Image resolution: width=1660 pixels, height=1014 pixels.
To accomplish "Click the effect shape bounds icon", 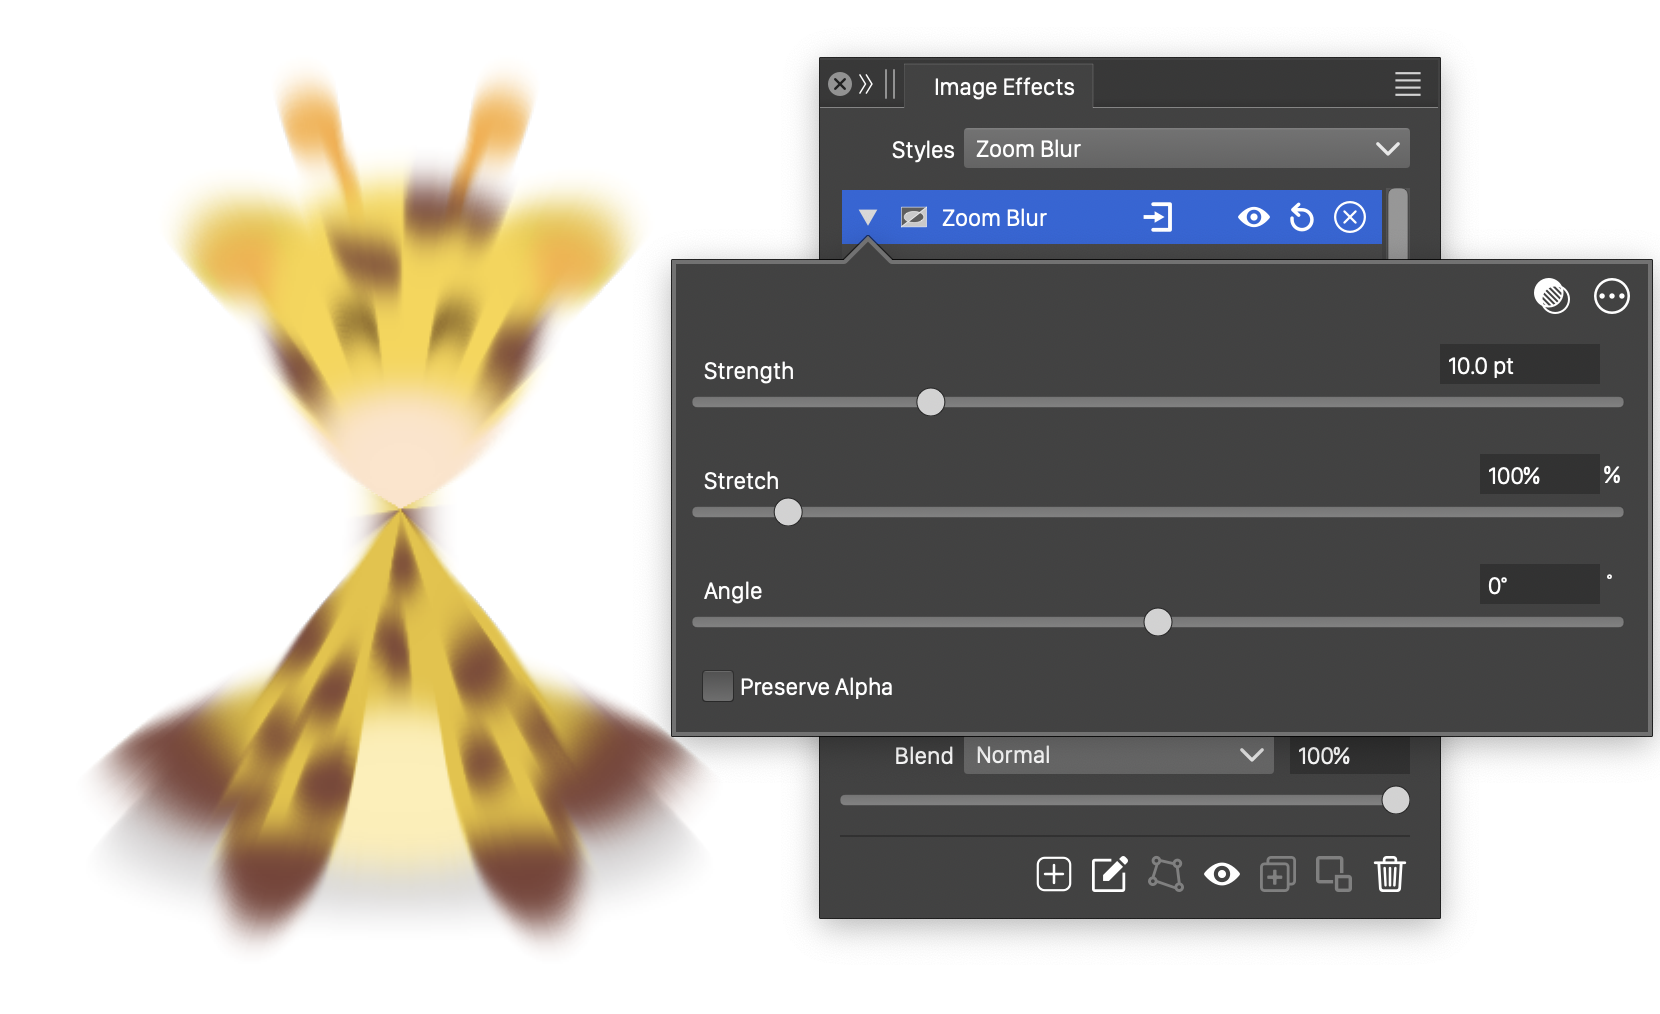I will [1165, 874].
